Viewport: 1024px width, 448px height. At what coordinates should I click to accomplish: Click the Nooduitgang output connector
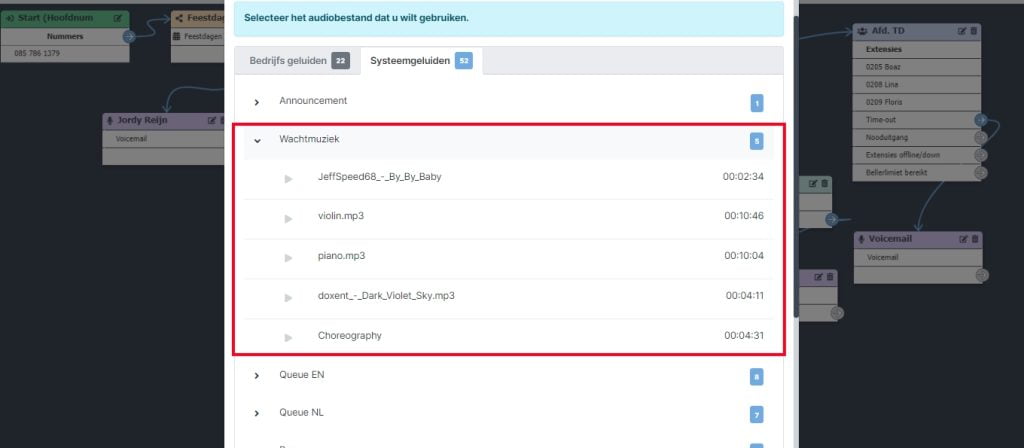[x=980, y=137]
